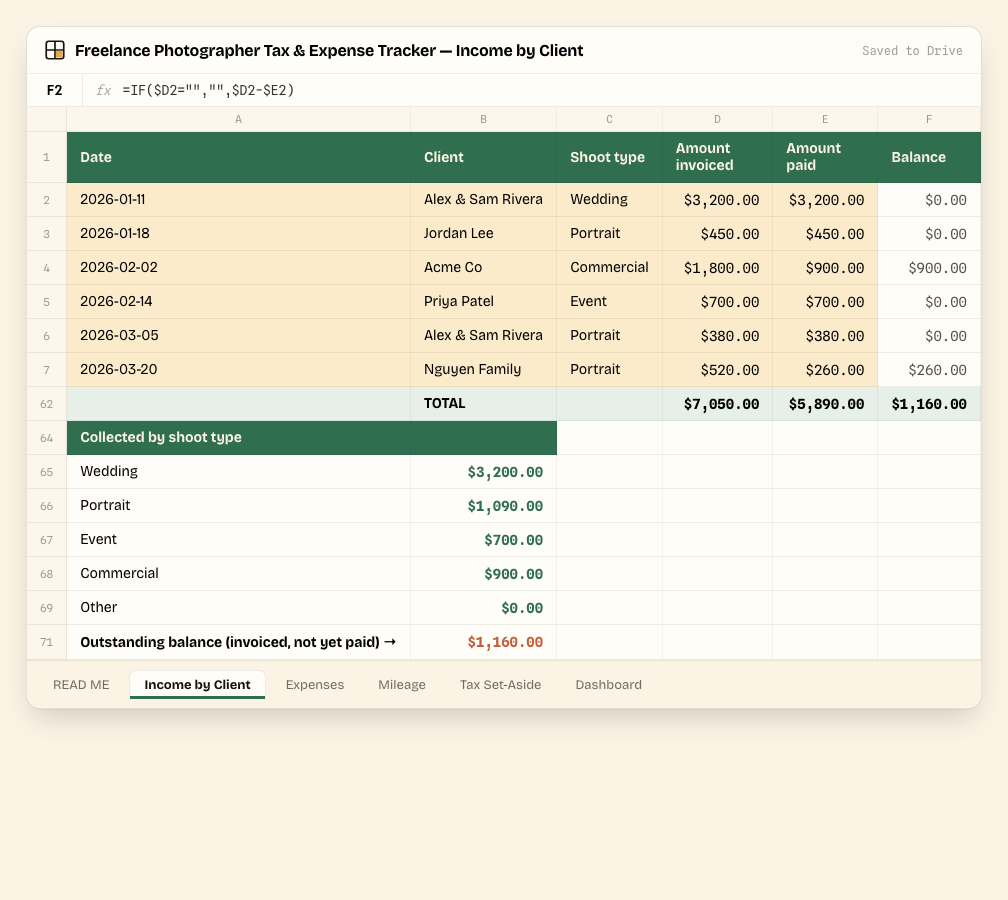Click the fx formula icon

coord(103,90)
